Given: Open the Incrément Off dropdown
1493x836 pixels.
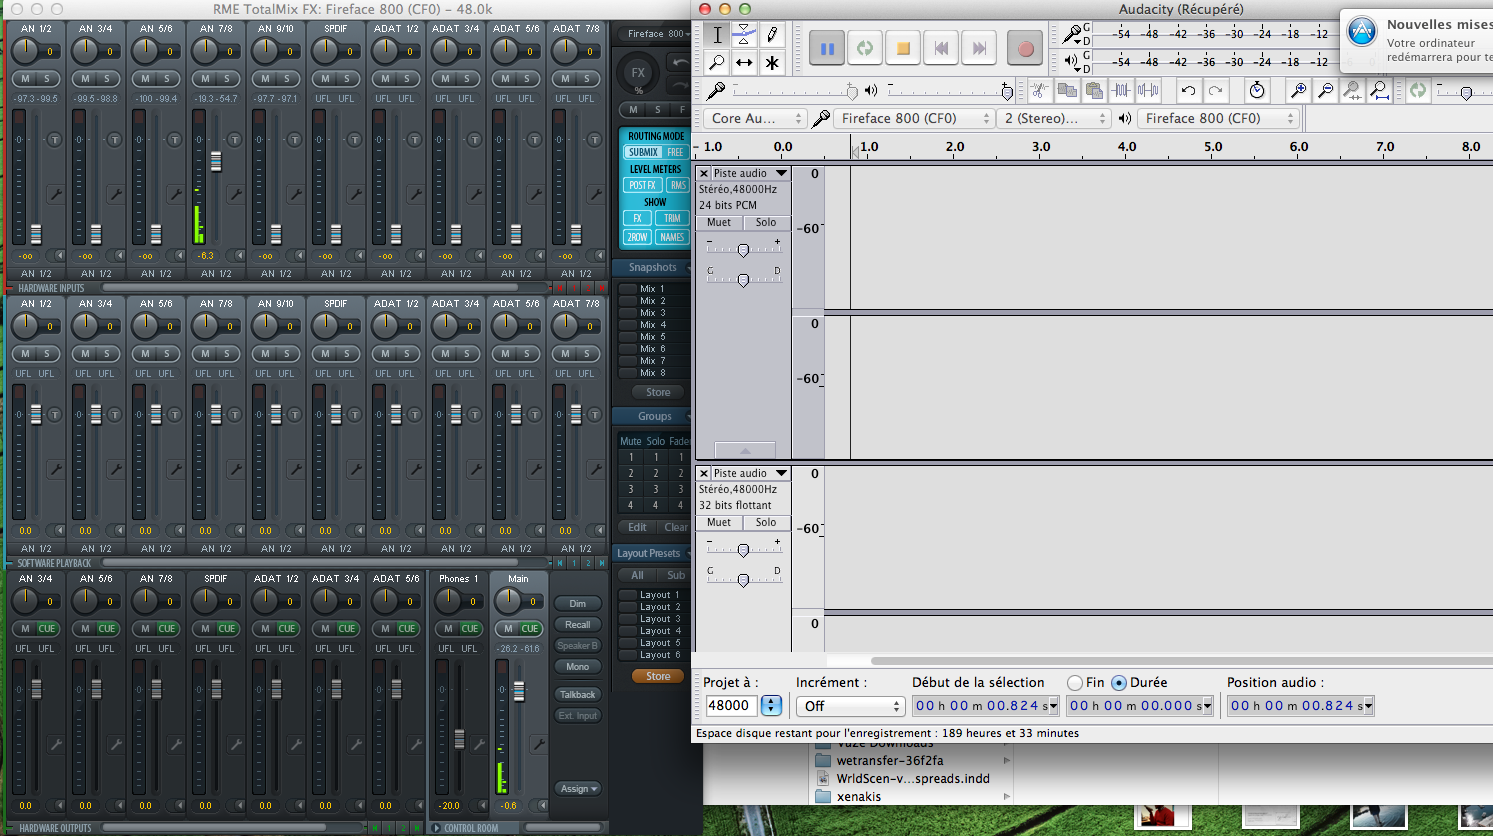Looking at the screenshot, I should pos(850,706).
